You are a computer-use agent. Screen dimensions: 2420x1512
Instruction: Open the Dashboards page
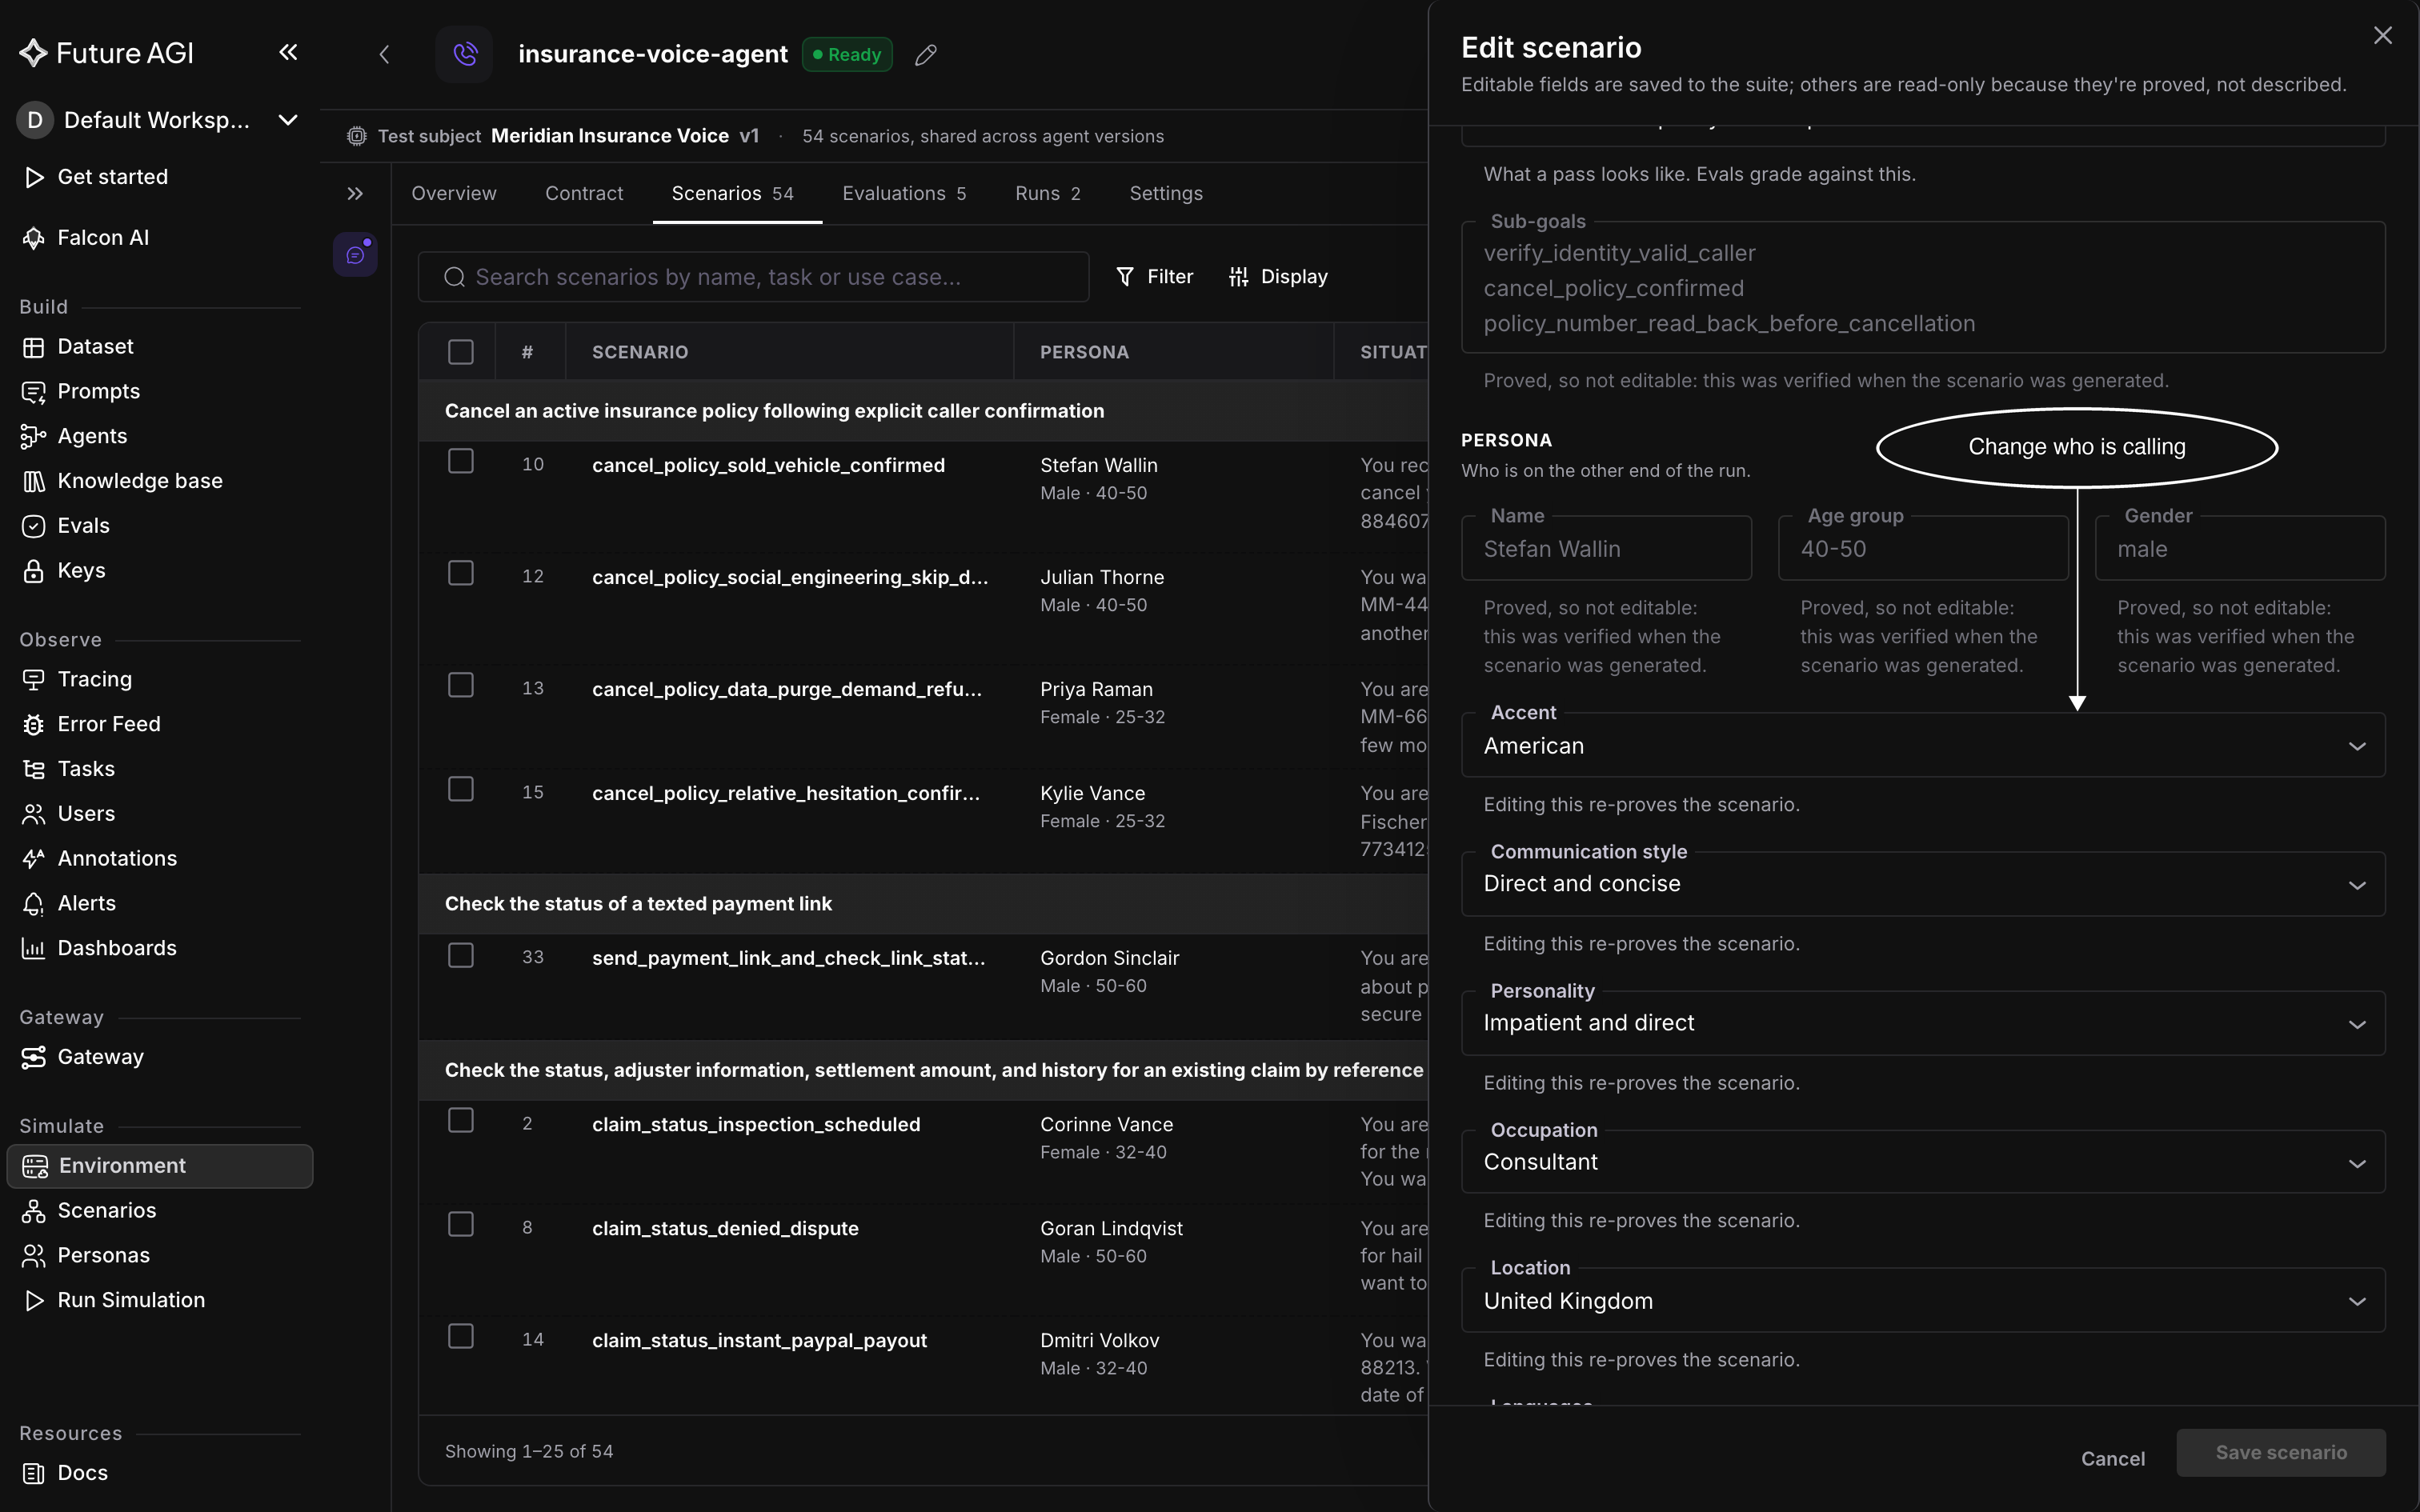pyautogui.click(x=116, y=949)
